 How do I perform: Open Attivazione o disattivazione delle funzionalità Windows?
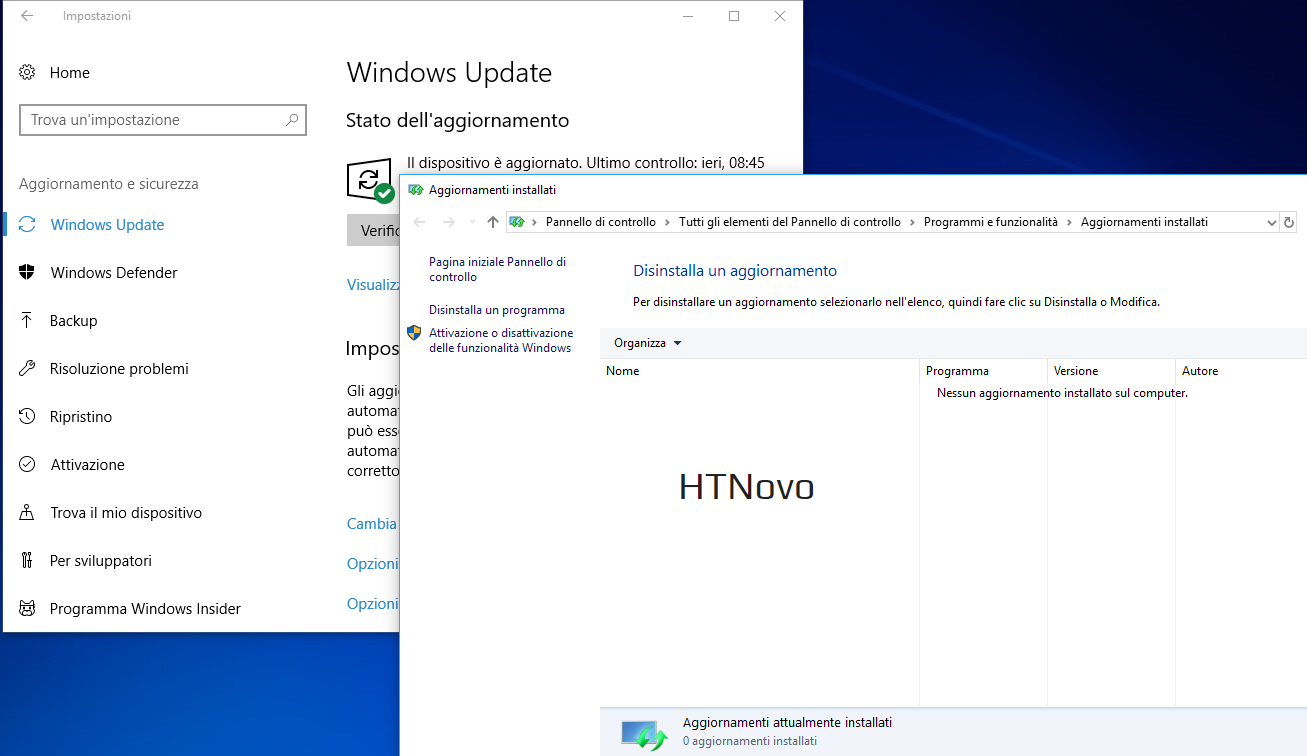coord(501,340)
